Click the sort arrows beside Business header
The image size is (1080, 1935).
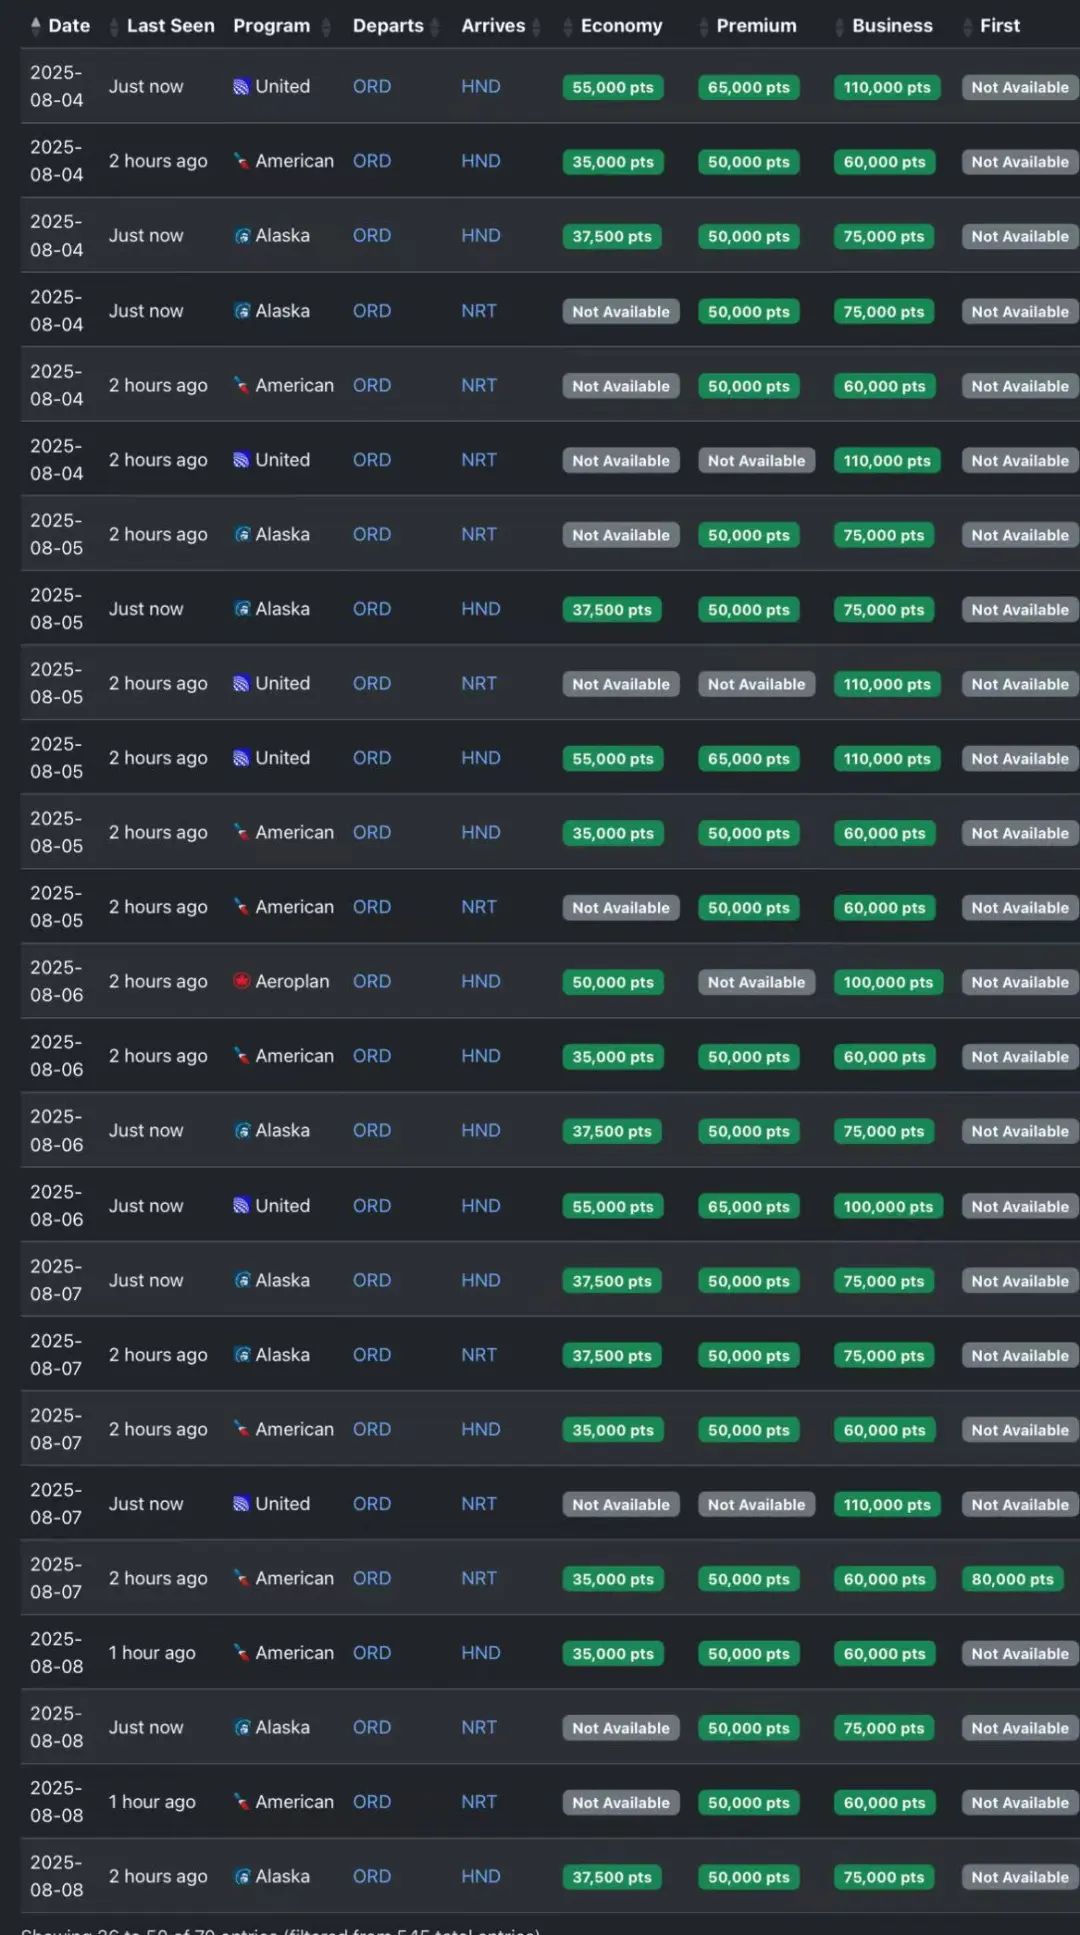tap(840, 27)
